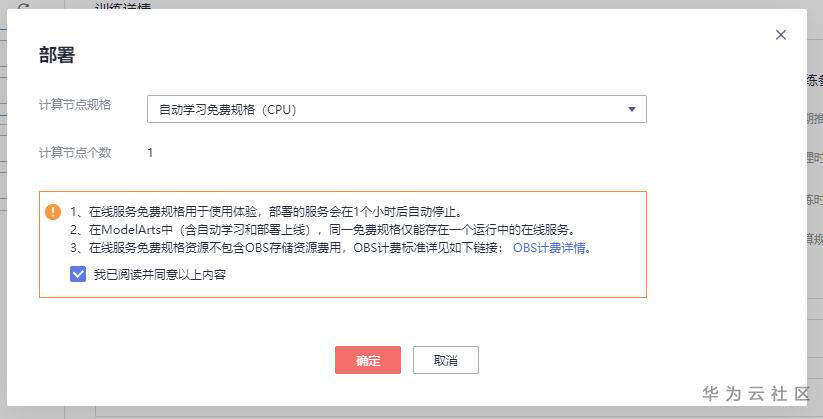
Task: Click the node count value 1
Action: tap(150, 153)
